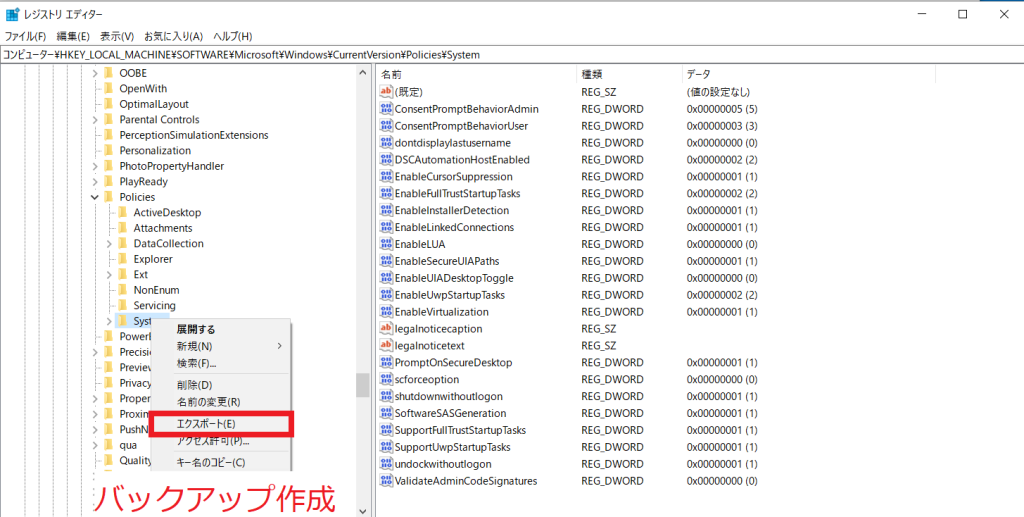Click the Registry Editor title bar icon
Viewport: 1024px width, 517px height.
12,14
